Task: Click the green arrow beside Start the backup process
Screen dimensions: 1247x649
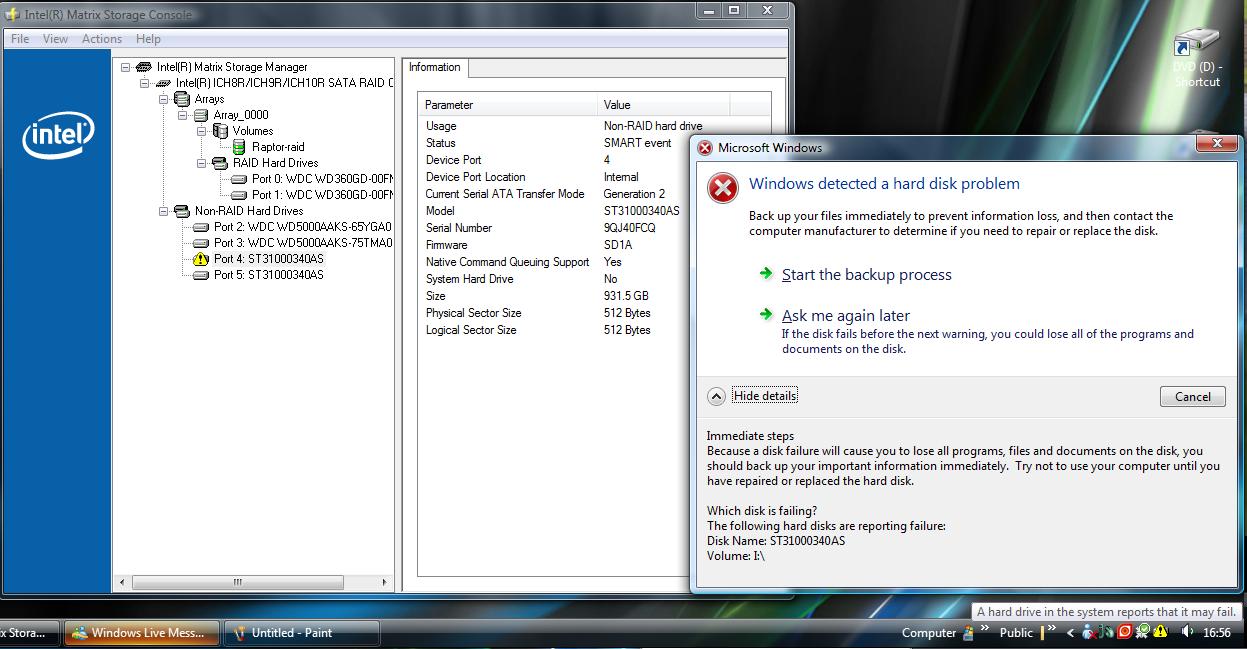Action: pos(765,273)
